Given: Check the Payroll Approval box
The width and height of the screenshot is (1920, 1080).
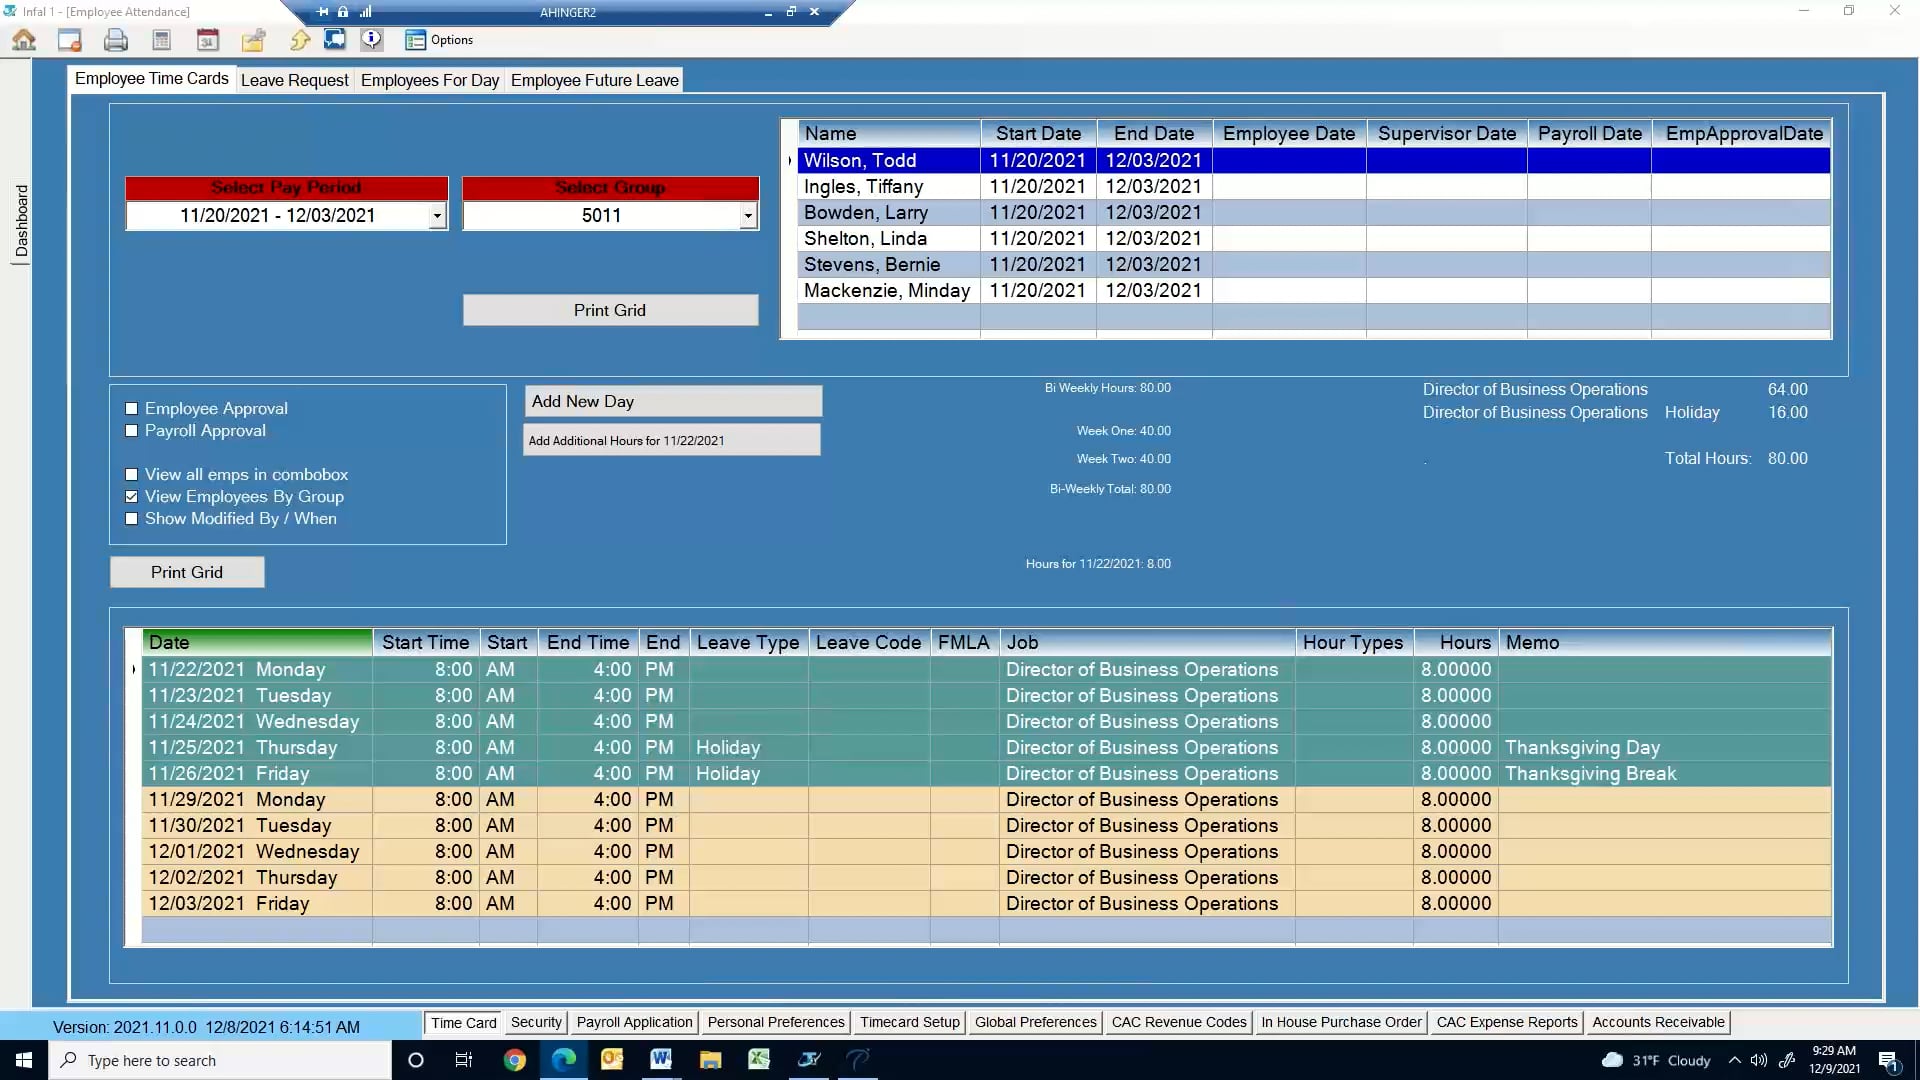Looking at the screenshot, I should [x=130, y=431].
